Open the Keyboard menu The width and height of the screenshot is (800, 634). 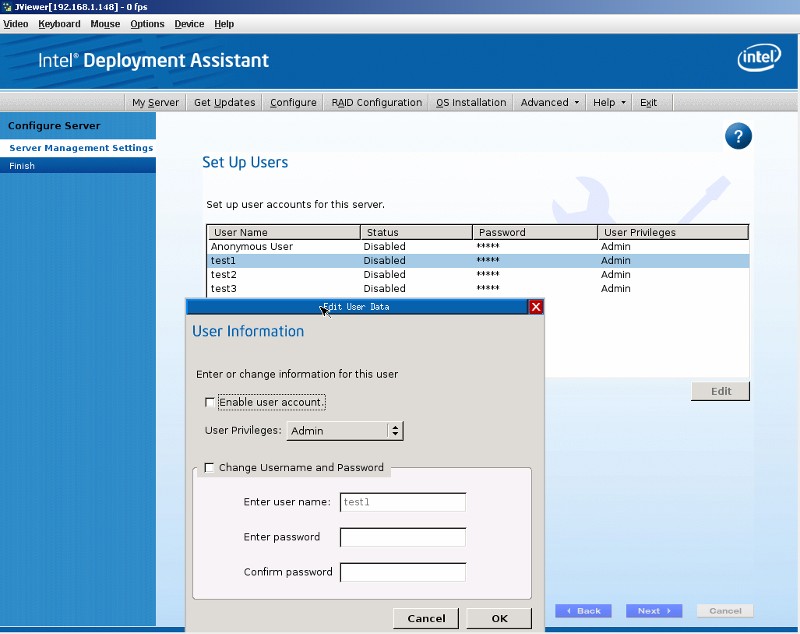[x=59, y=24]
